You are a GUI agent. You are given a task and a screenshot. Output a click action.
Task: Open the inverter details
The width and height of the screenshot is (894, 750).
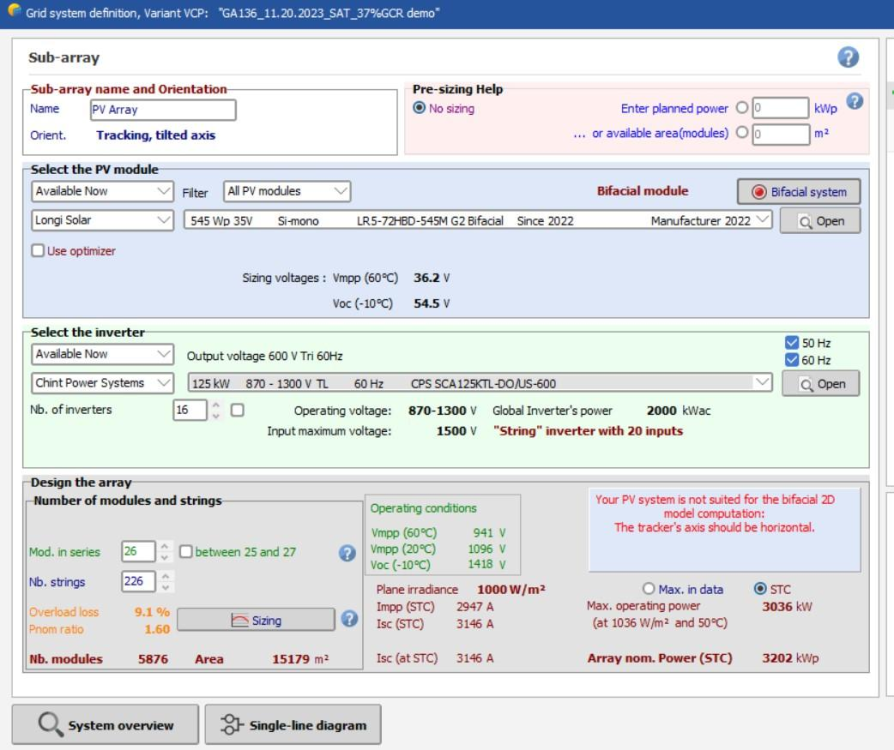[x=820, y=384]
